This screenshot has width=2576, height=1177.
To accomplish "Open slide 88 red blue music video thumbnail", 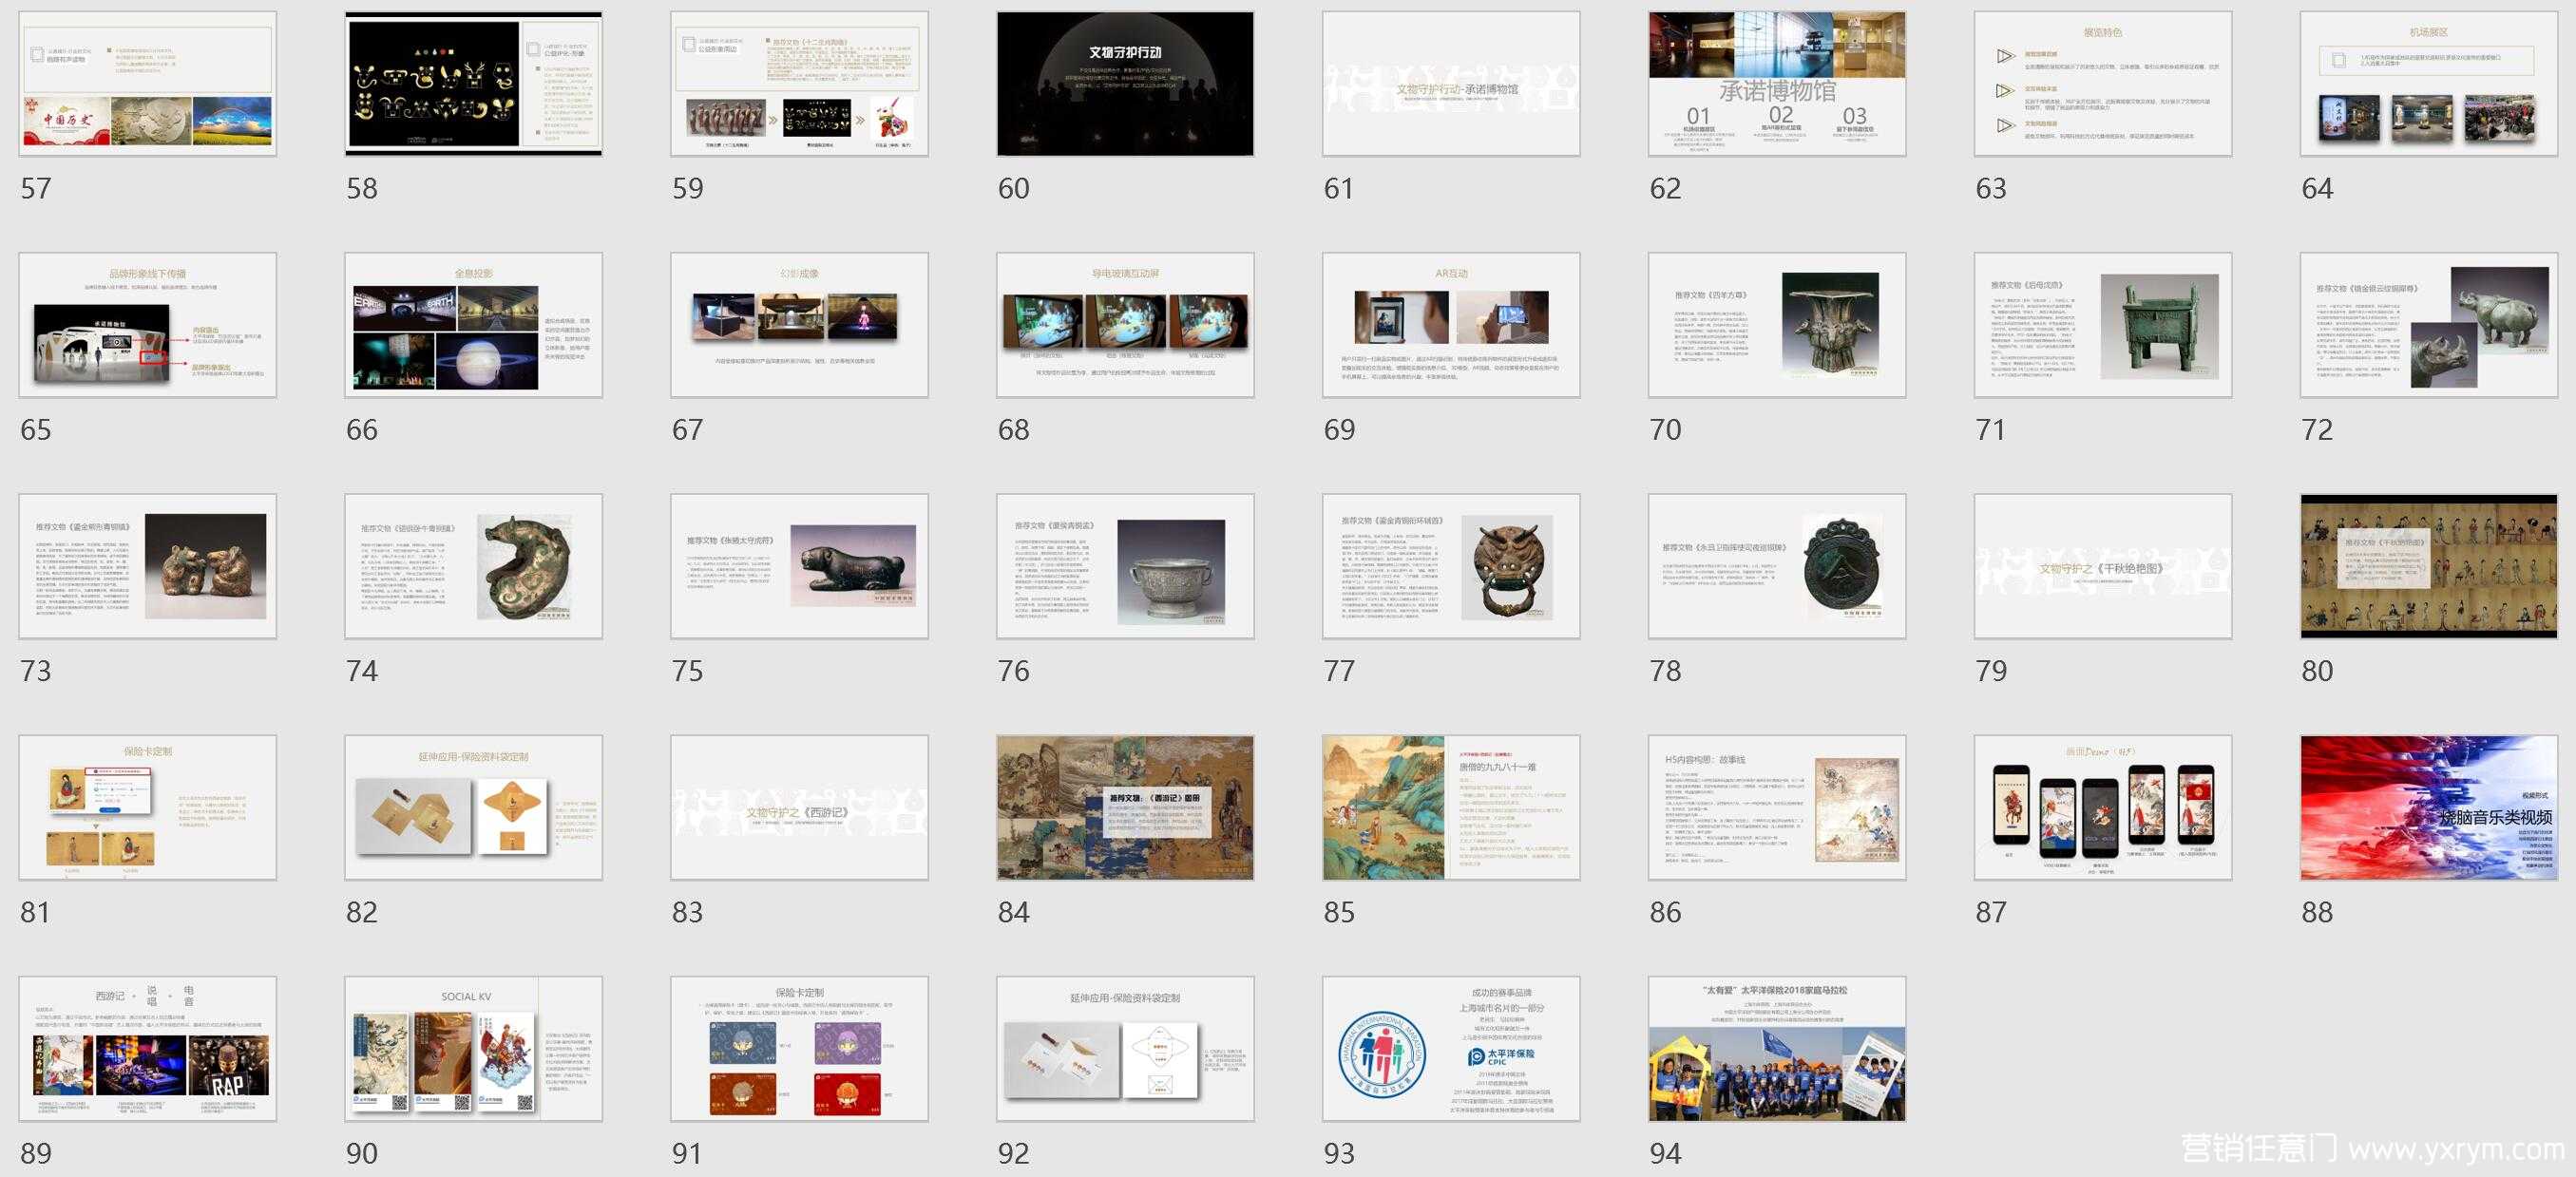I will click(2430, 808).
